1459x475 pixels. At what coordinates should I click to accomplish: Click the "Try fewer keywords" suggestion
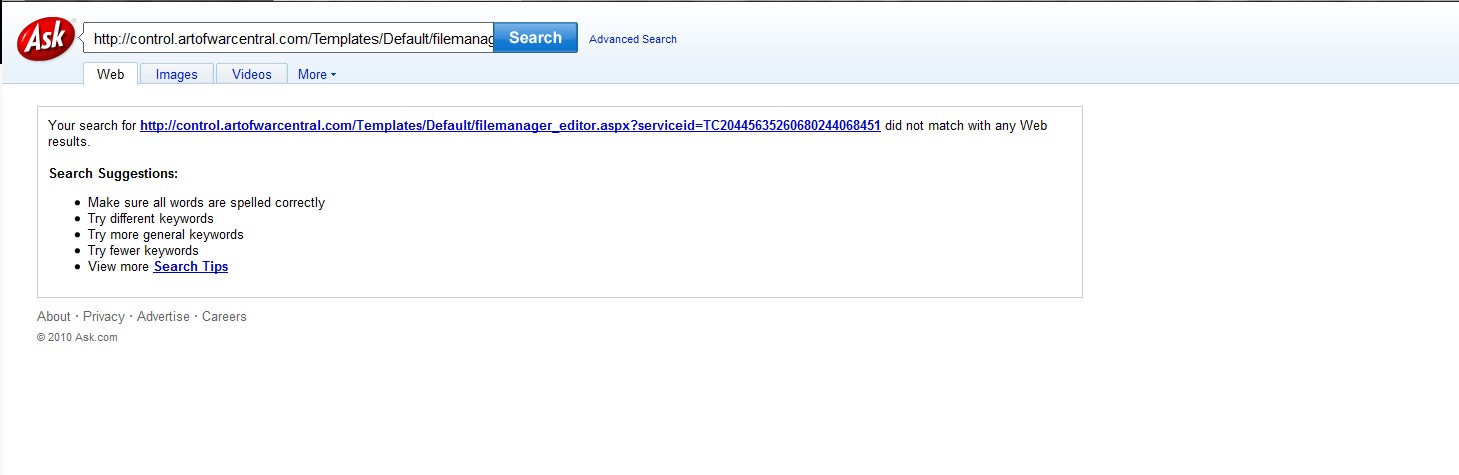click(143, 251)
